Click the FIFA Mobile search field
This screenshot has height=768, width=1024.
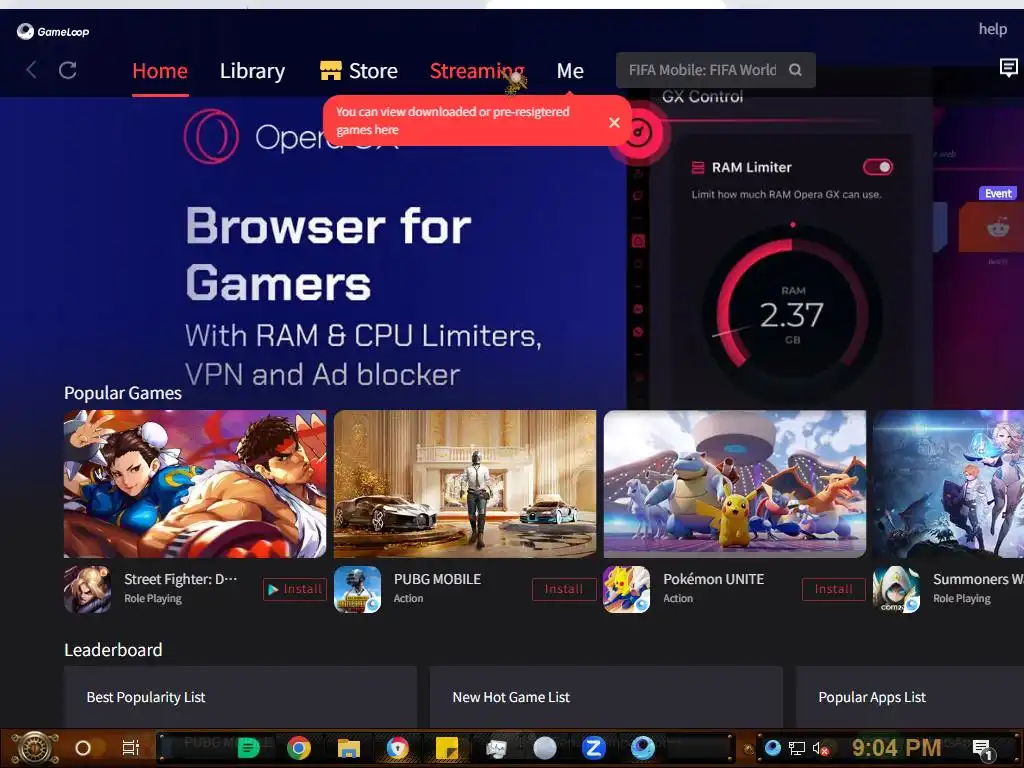coord(716,70)
